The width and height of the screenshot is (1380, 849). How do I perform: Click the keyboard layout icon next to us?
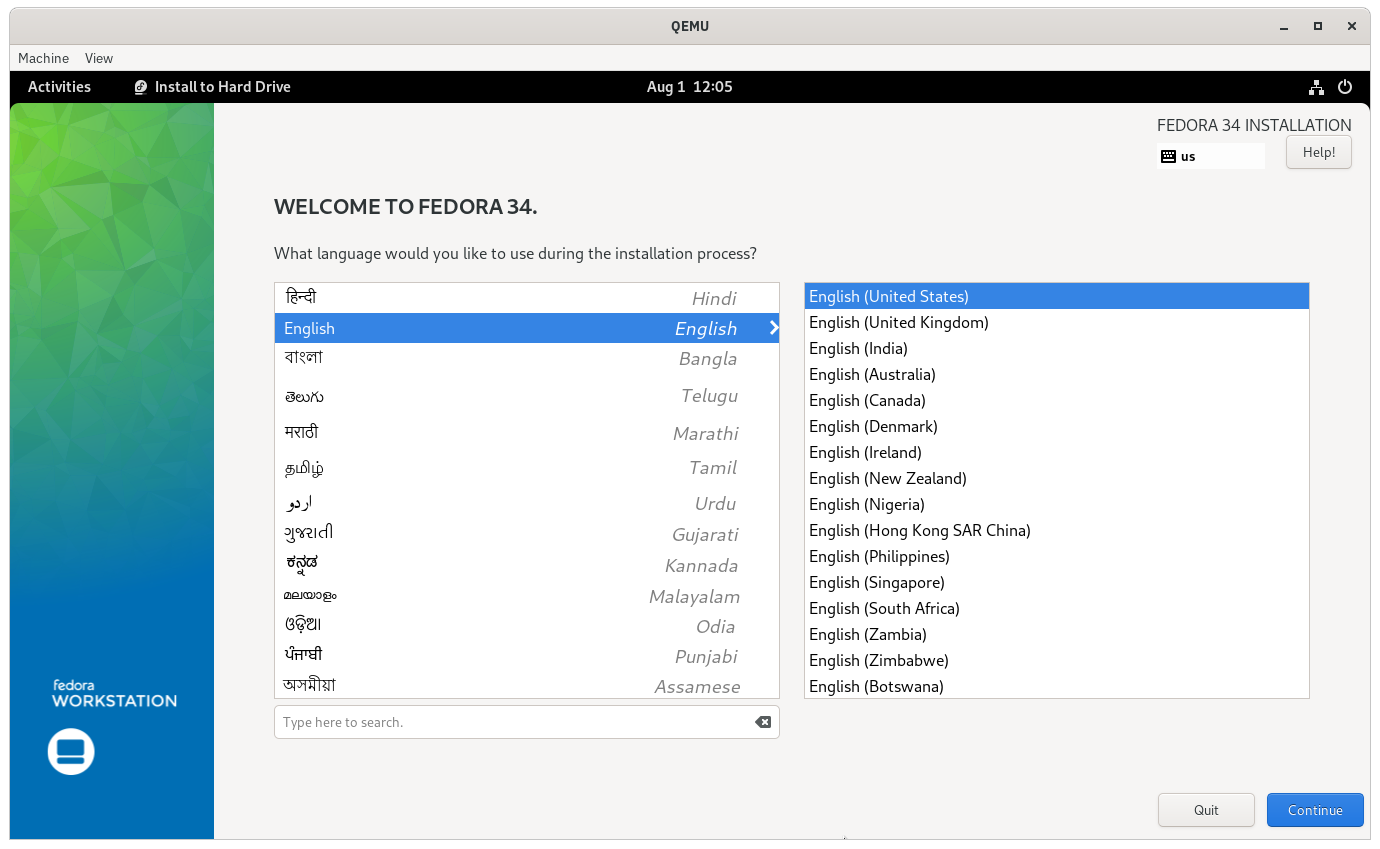tap(1168, 156)
